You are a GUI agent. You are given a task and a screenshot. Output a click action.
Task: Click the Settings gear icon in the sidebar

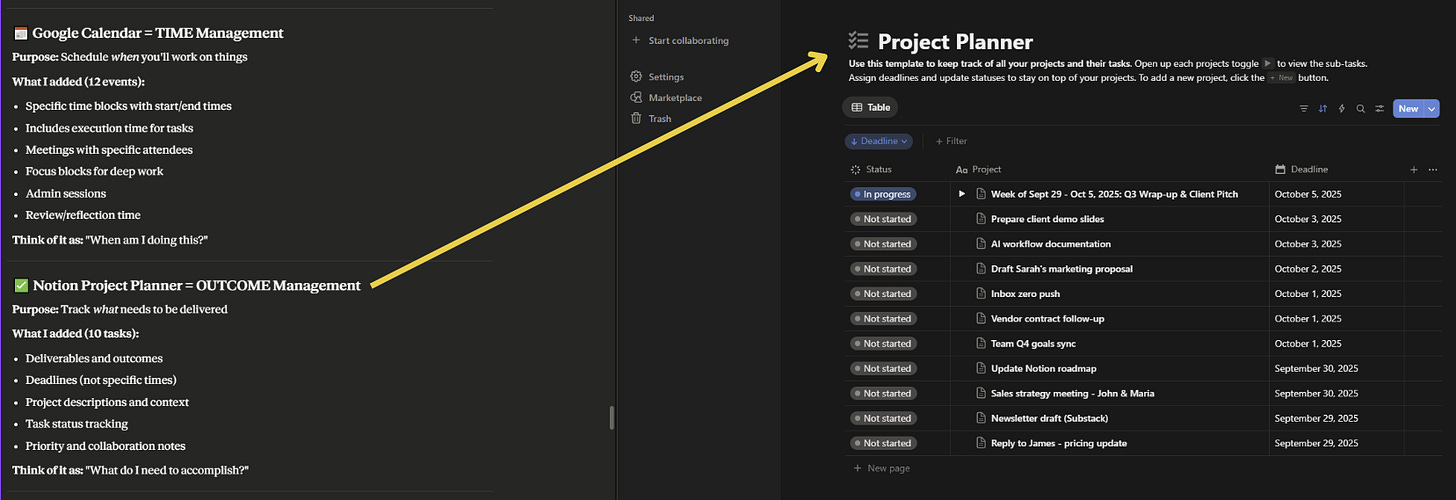click(x=636, y=76)
